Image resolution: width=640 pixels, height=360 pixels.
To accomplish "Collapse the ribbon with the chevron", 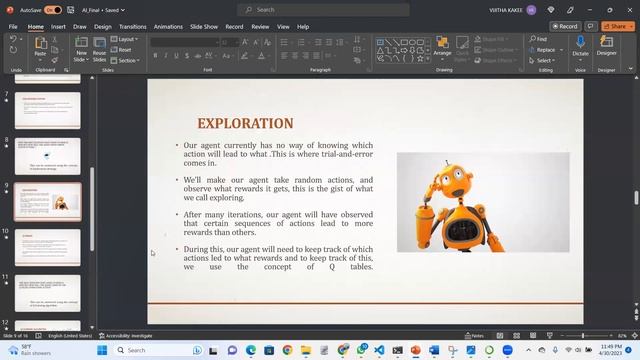I will click(631, 69).
